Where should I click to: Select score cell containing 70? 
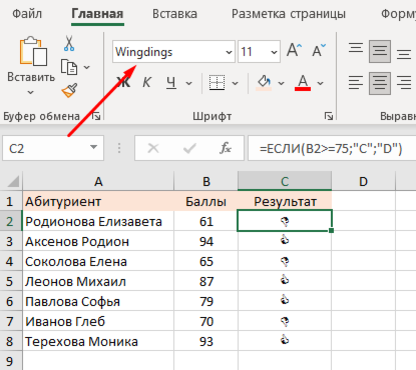tap(206, 321)
